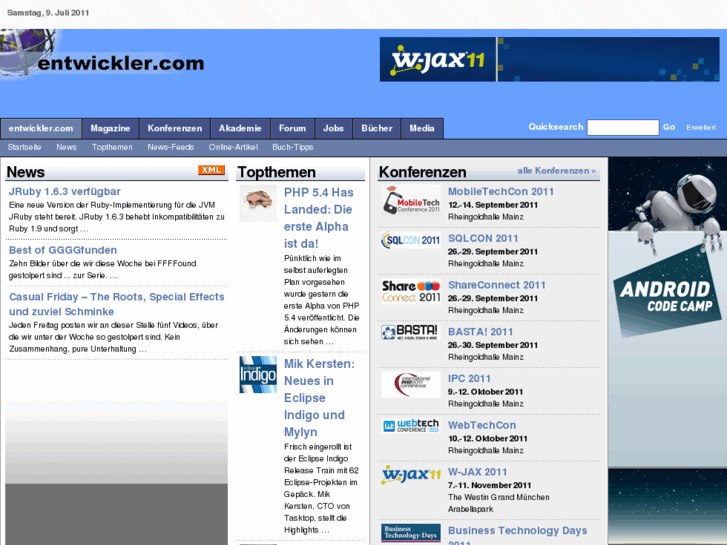This screenshot has width=727, height=545.
Task: Select Online-Artikel in the submenu
Action: [233, 147]
